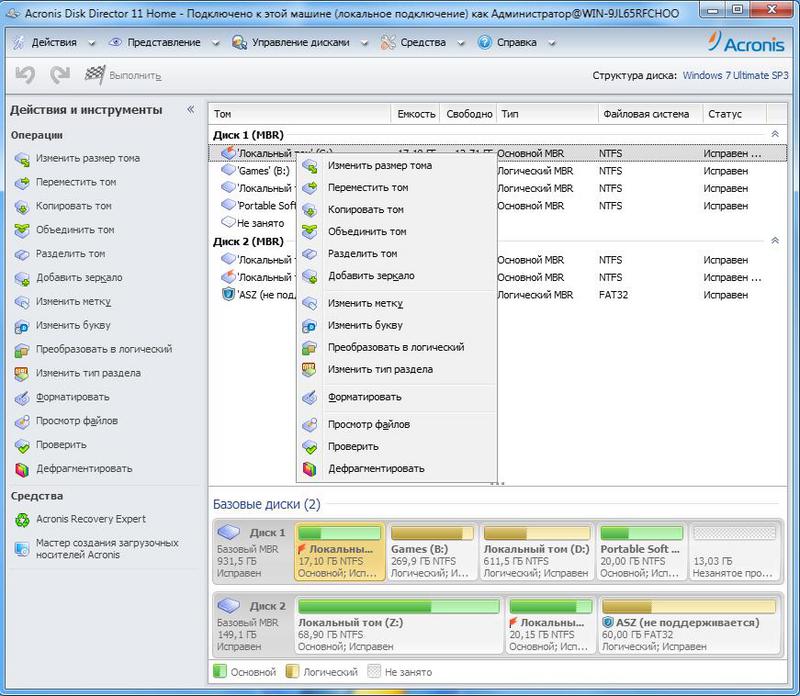800x696 pixels.
Task: Select the change label icon in the sidebar
Action: 22,302
